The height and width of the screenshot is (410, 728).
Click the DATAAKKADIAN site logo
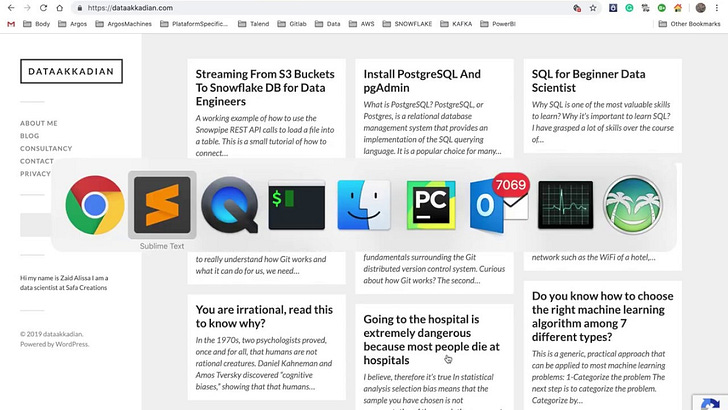71,71
